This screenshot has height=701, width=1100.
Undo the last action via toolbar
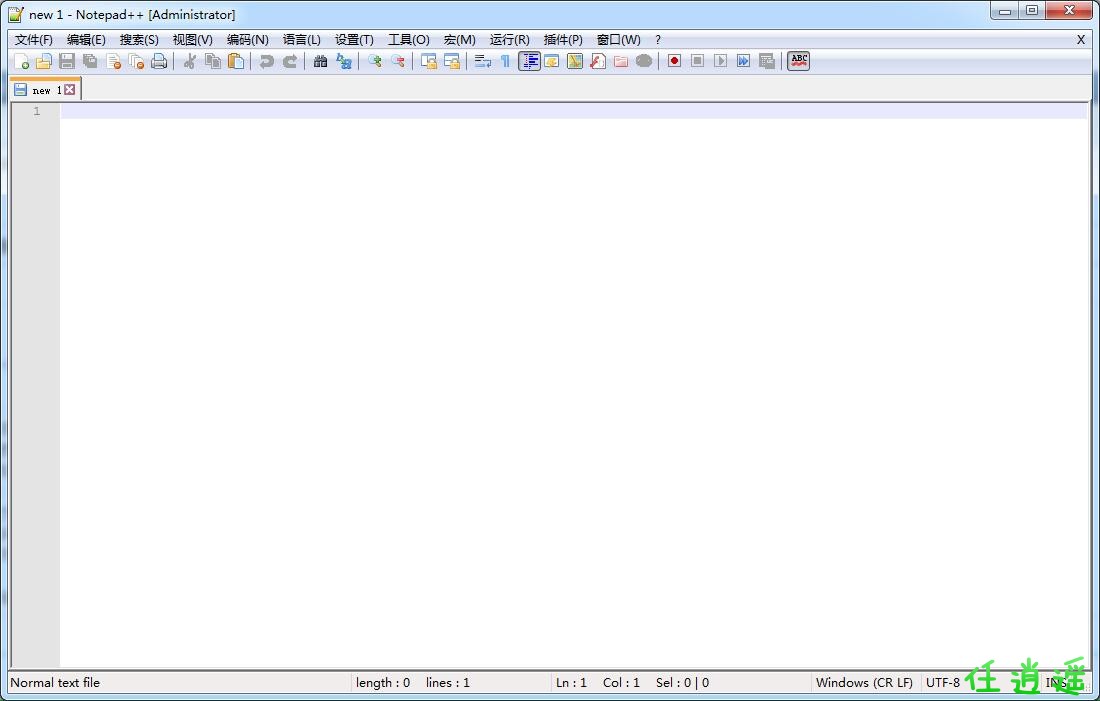click(x=267, y=62)
